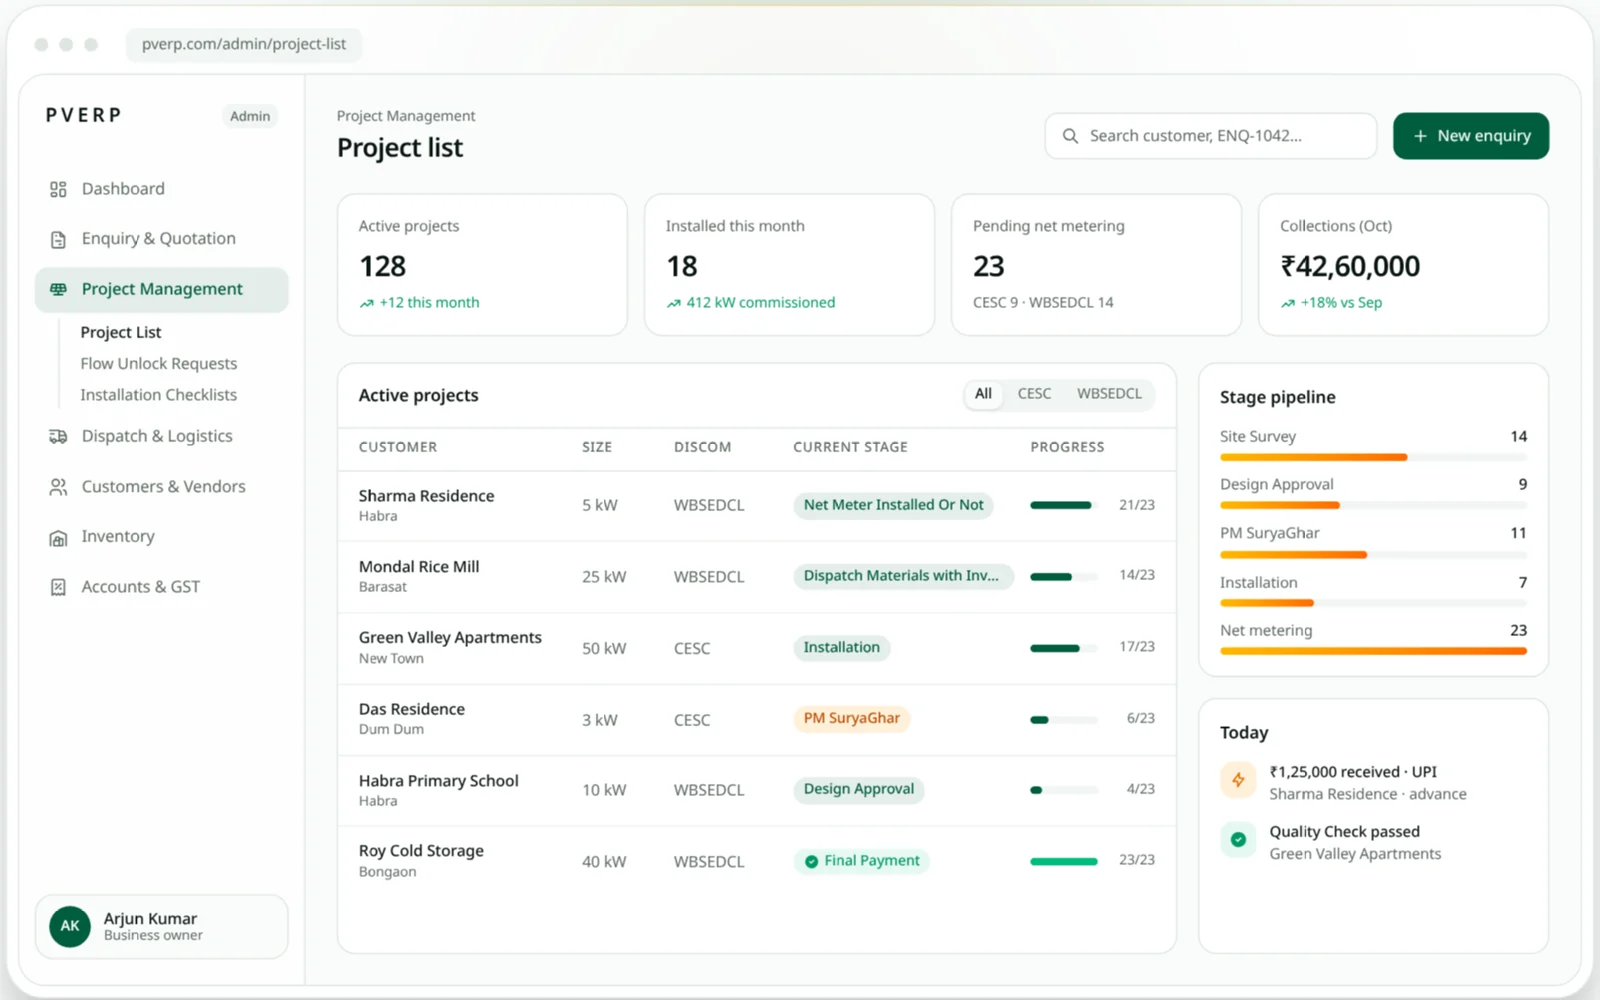The height and width of the screenshot is (1000, 1600).
Task: Click the trend arrow beside 412 kW commissioned
Action: coord(674,303)
